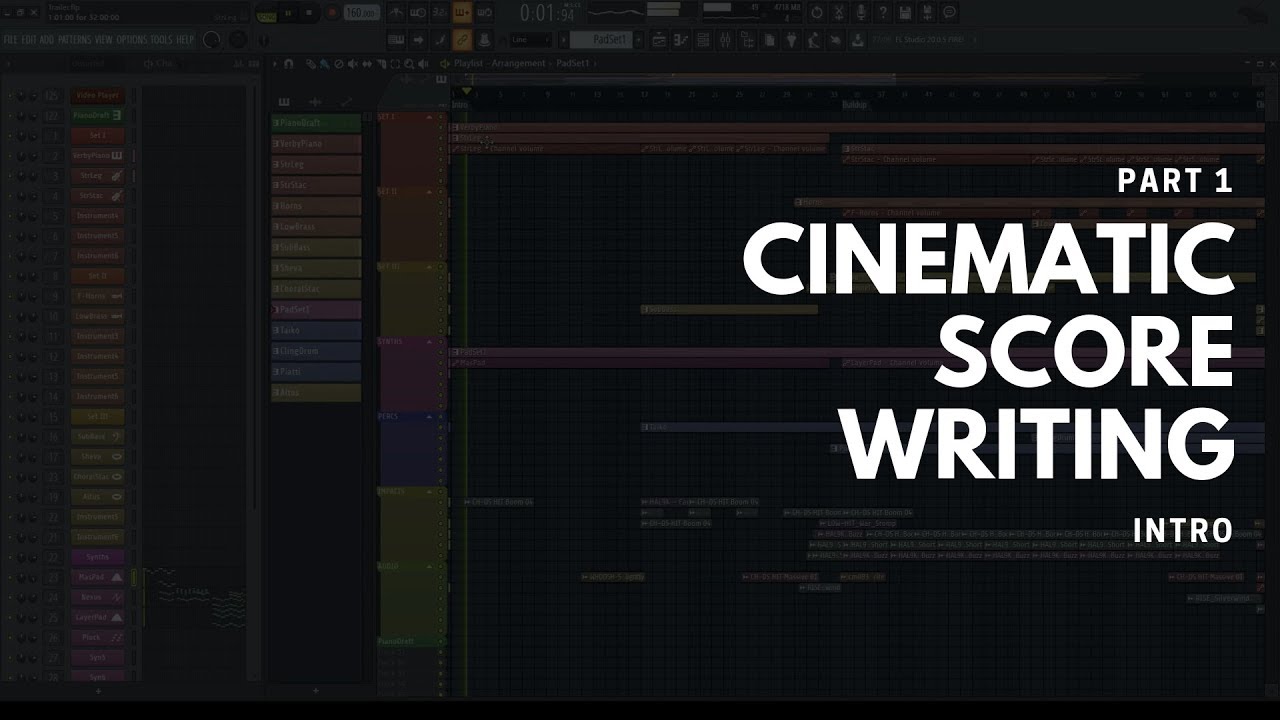The height and width of the screenshot is (720, 1280).
Task: Collapse the SET III track group arrow
Action: [x=431, y=266]
